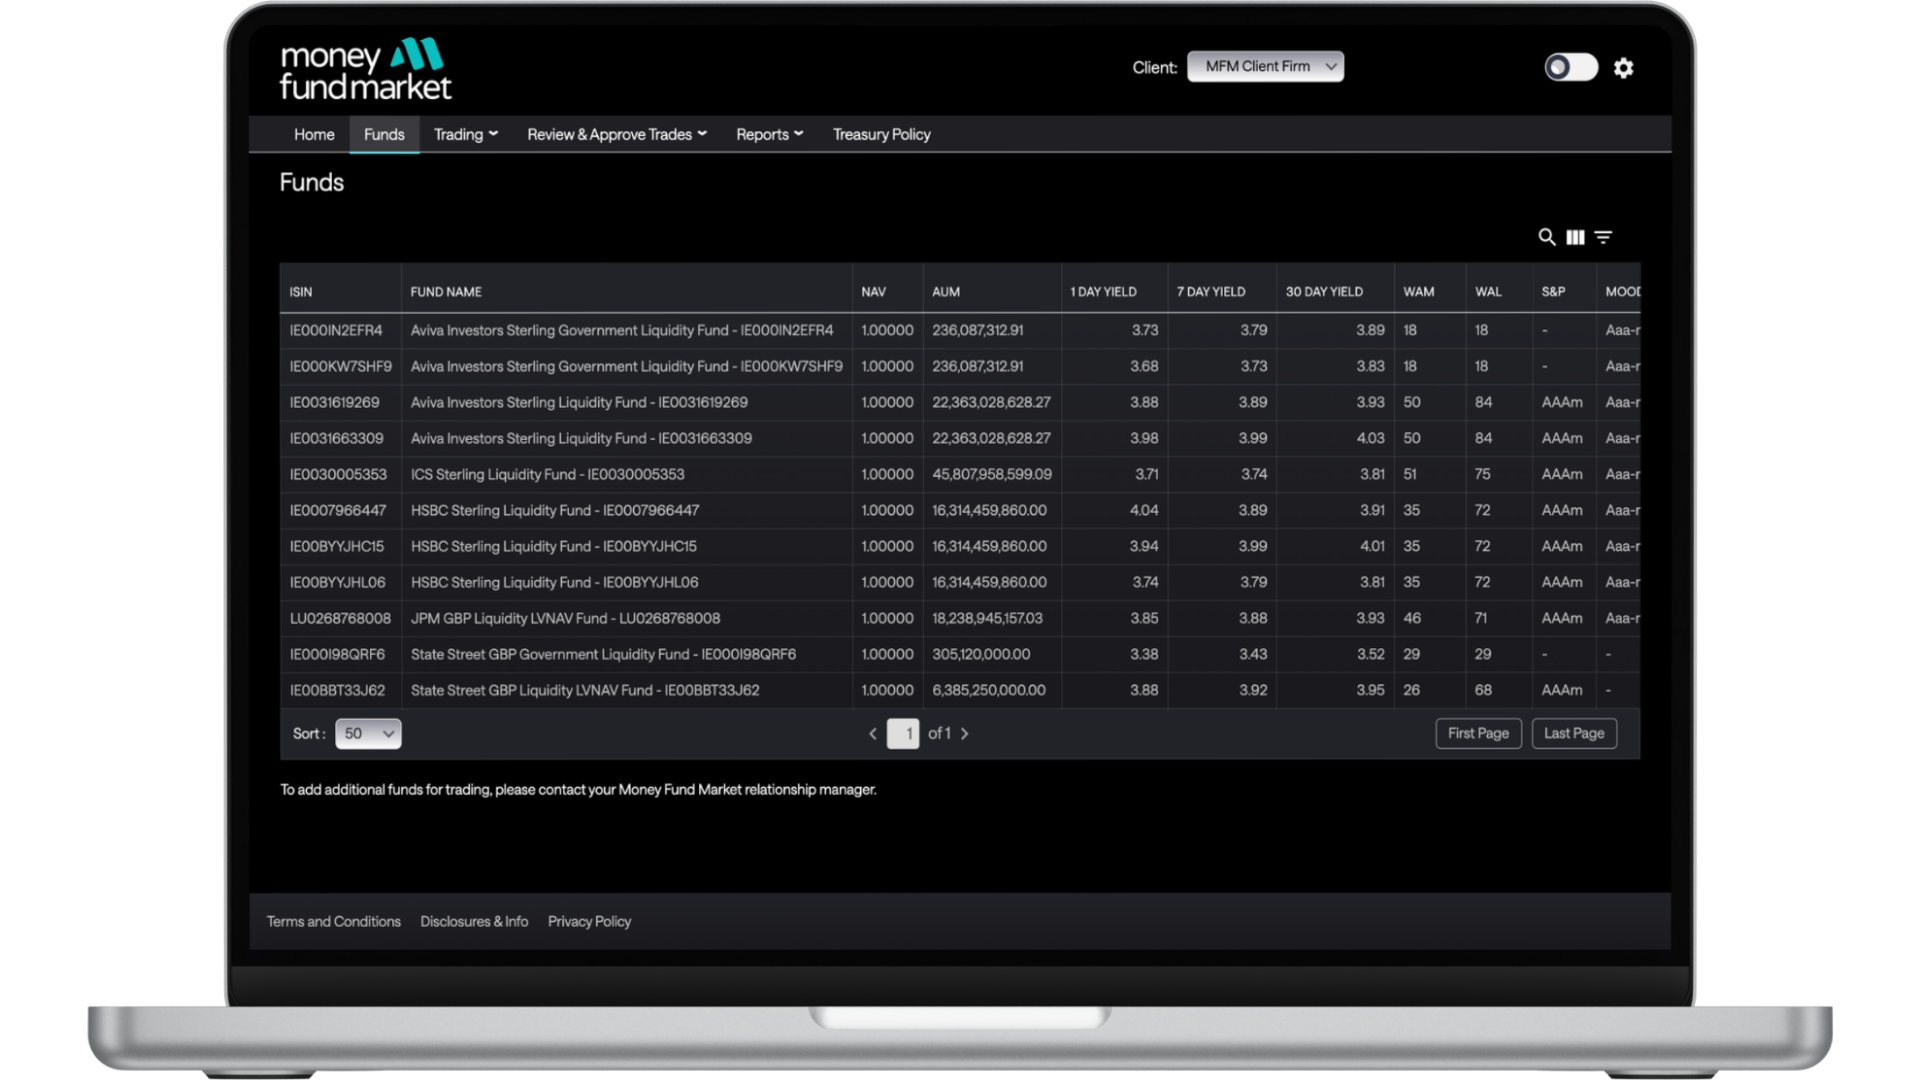The width and height of the screenshot is (1920, 1080).
Task: Toggle the dark mode switch
Action: [1570, 67]
